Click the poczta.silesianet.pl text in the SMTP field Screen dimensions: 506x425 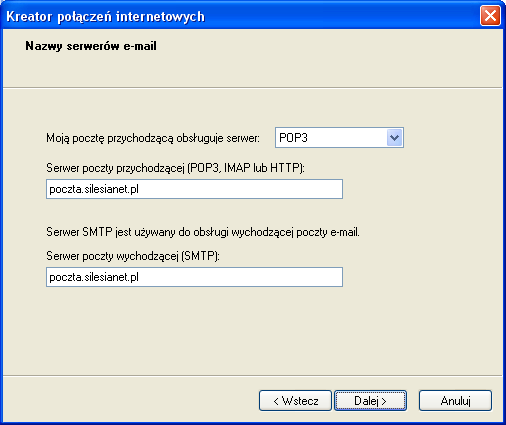point(94,277)
